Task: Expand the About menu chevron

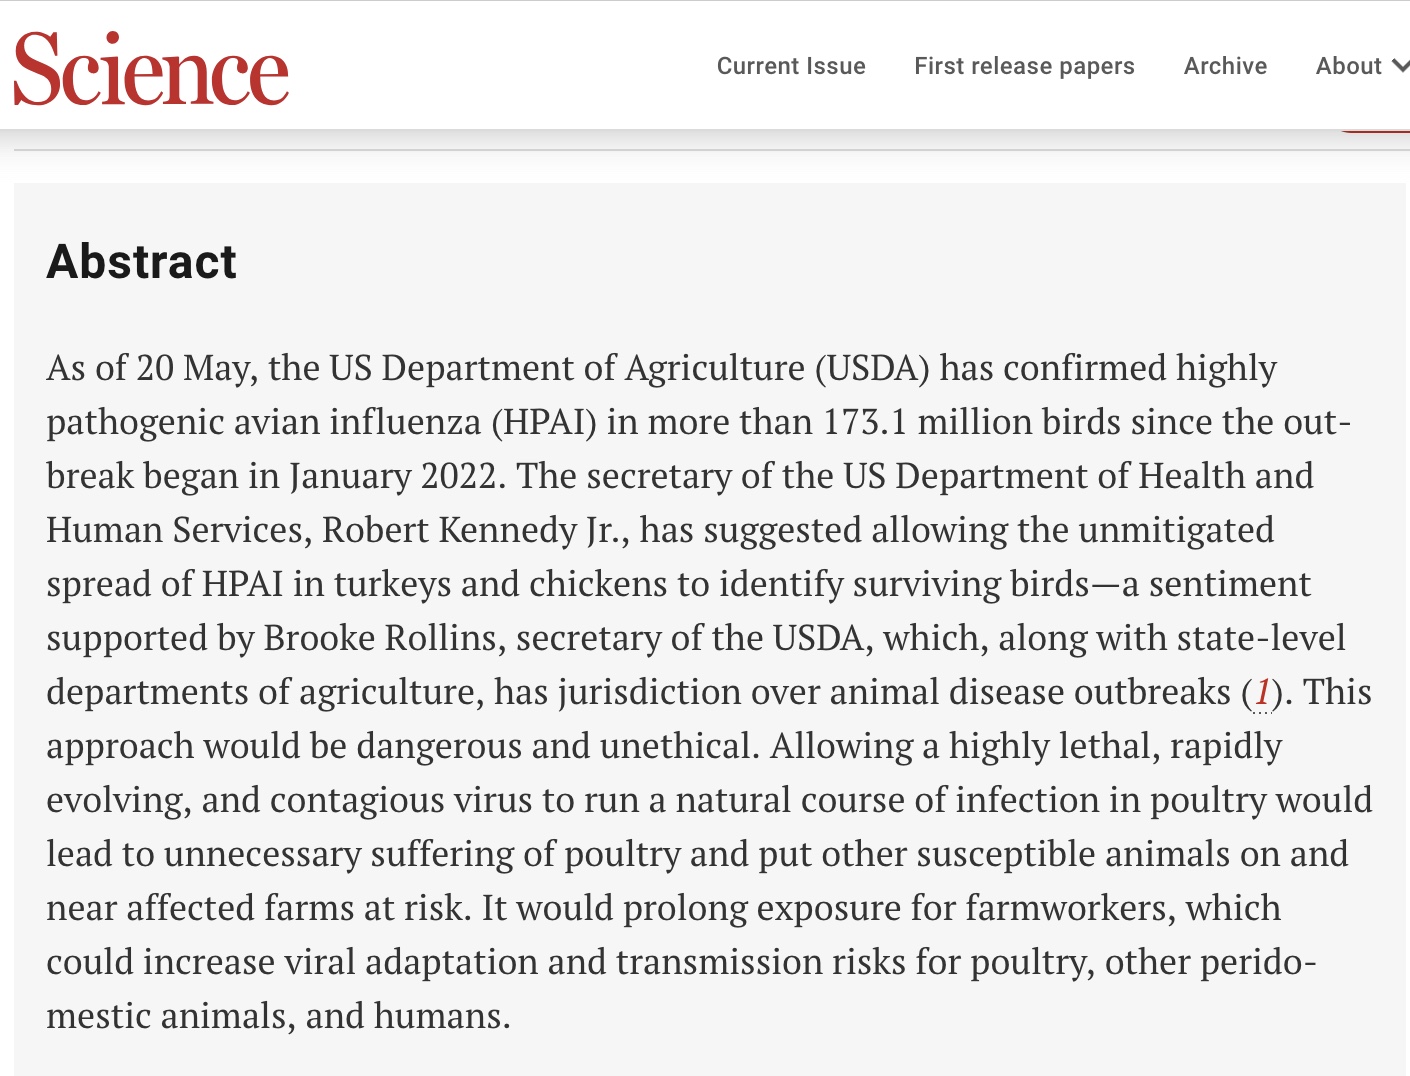Action: (1400, 66)
